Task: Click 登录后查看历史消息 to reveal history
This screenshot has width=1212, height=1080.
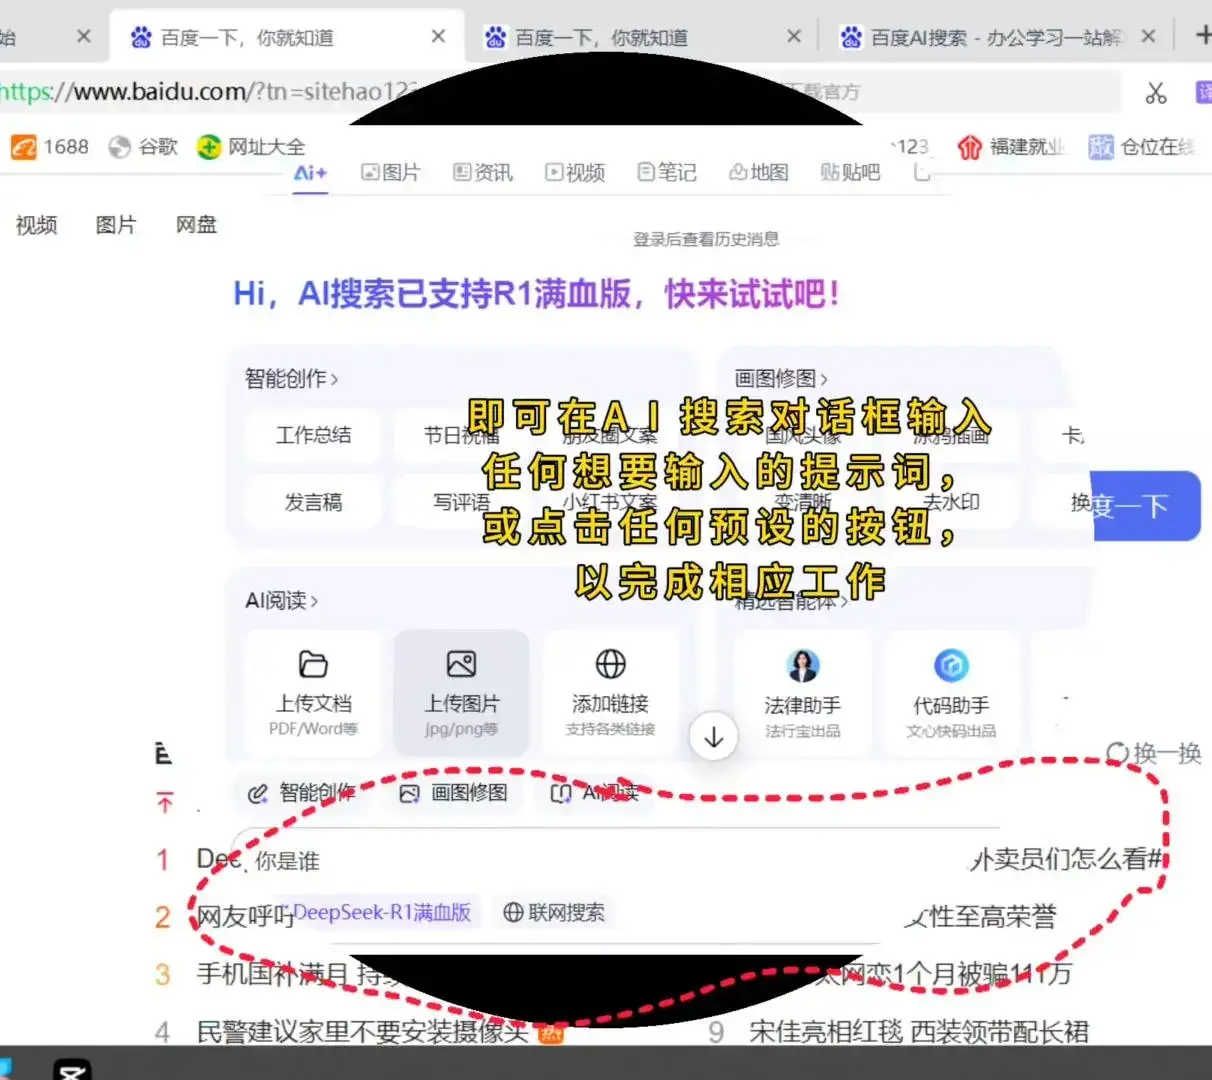Action: point(707,240)
